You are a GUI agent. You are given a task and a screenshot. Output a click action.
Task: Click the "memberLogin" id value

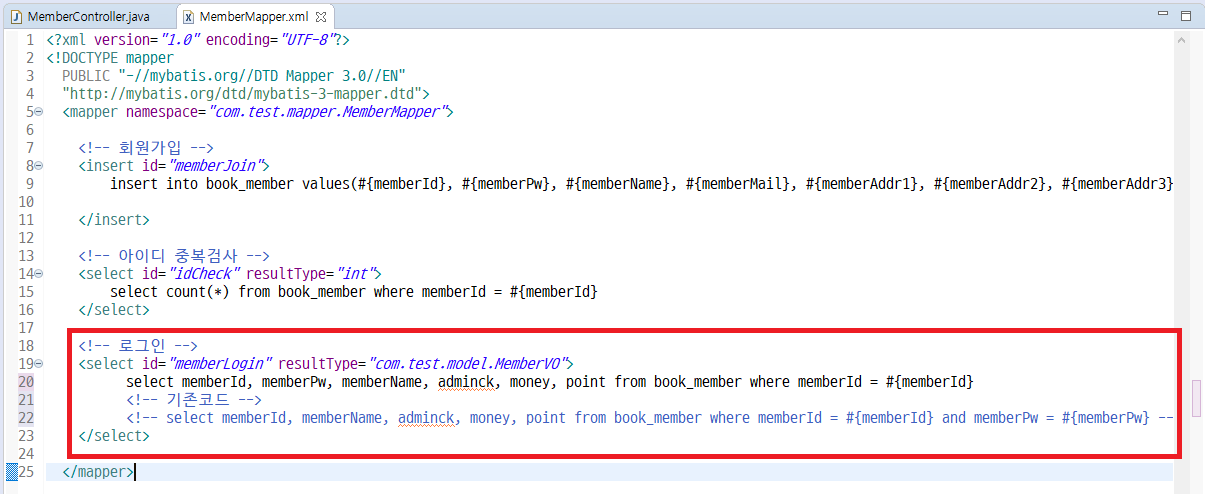pyautogui.click(x=220, y=363)
